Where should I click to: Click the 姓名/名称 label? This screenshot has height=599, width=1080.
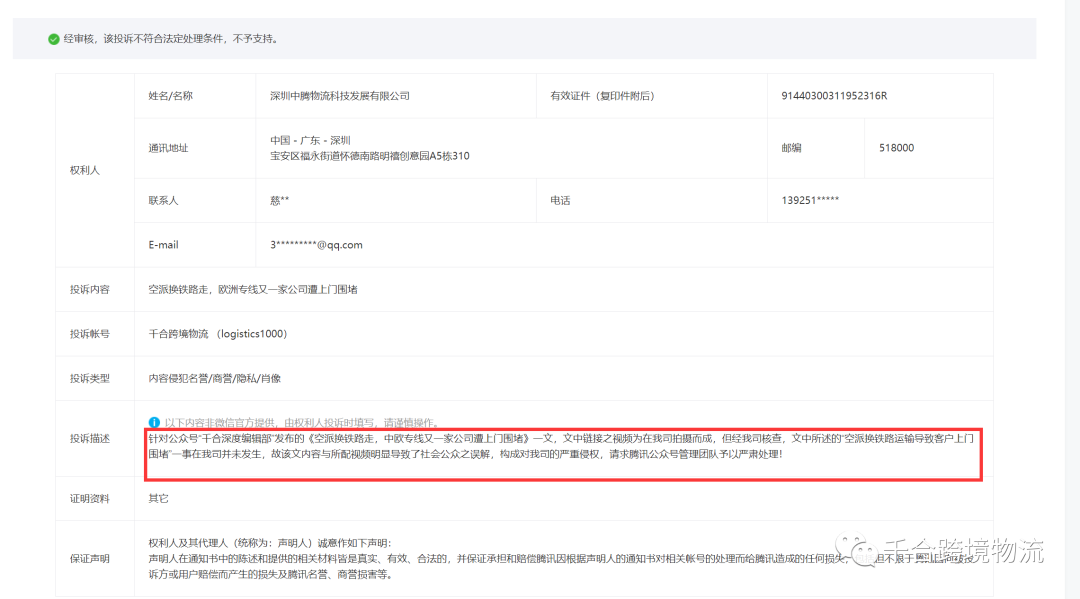(170, 96)
